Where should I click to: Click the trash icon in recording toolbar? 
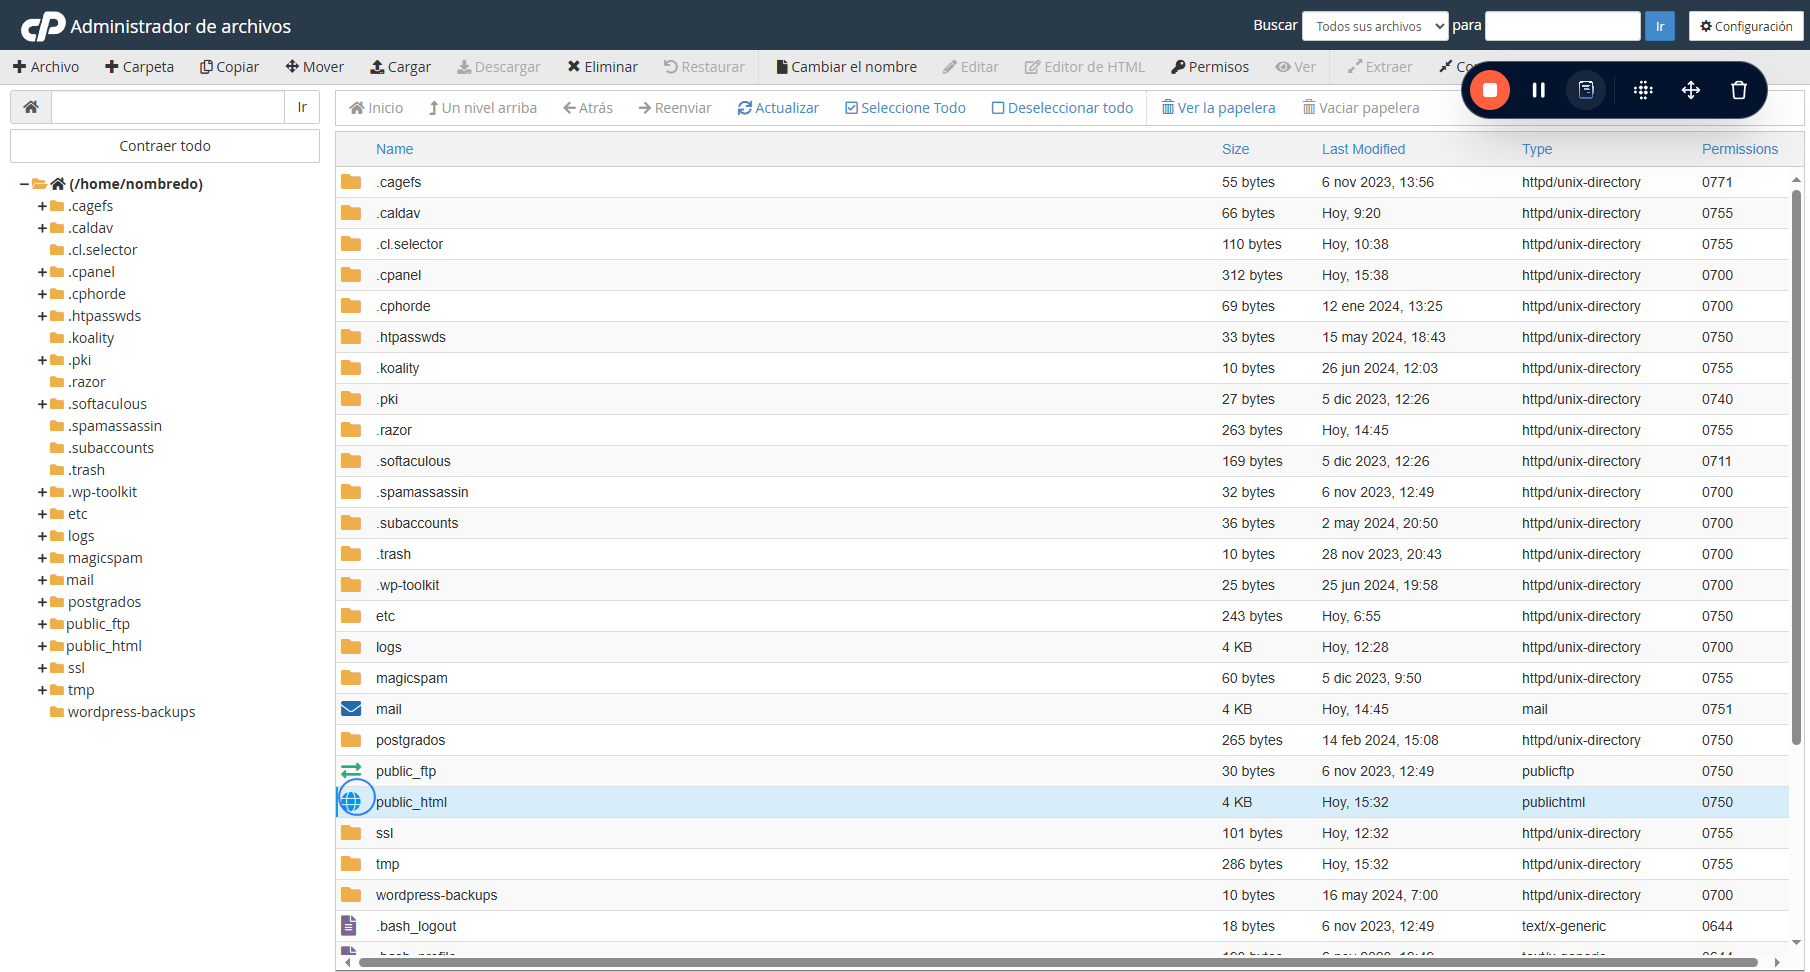pyautogui.click(x=1739, y=90)
